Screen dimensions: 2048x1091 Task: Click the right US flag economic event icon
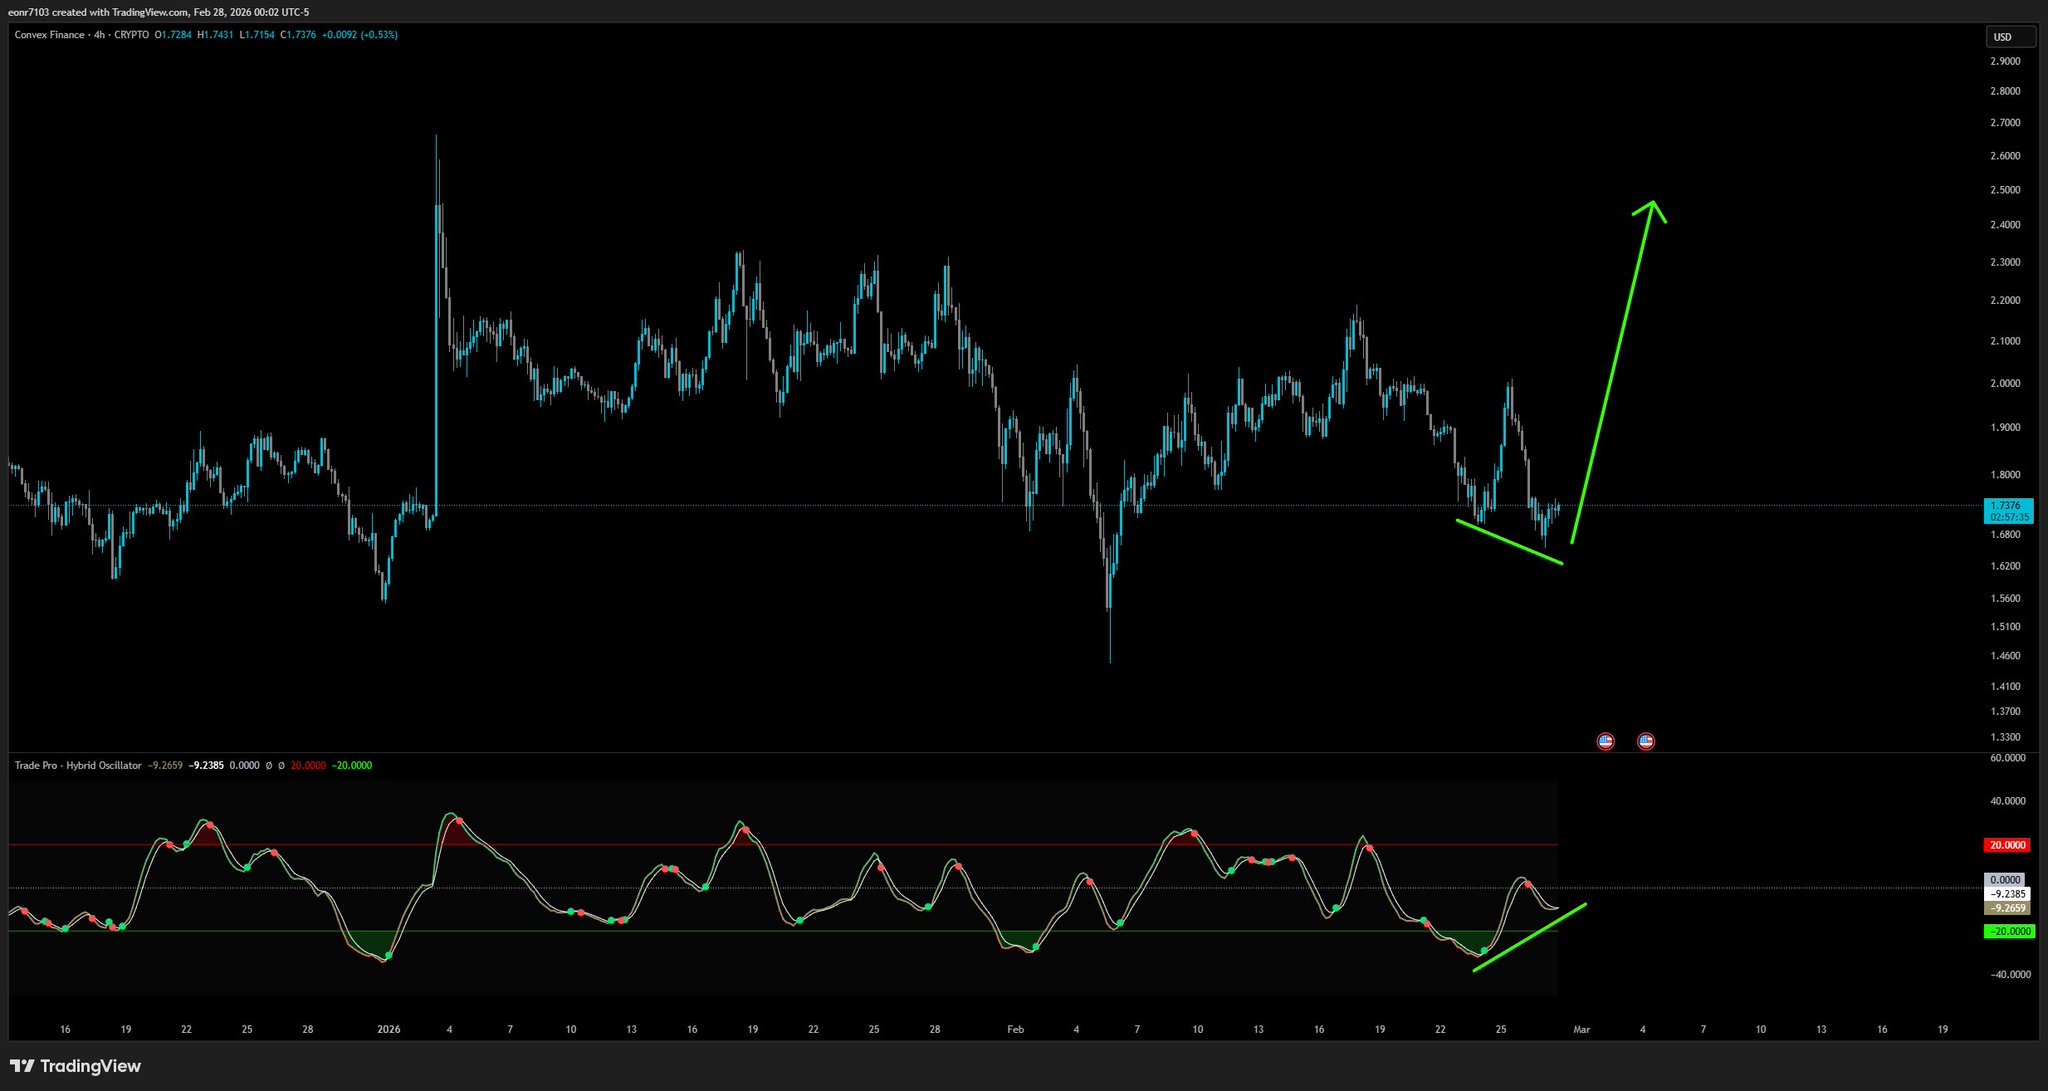(x=1645, y=741)
